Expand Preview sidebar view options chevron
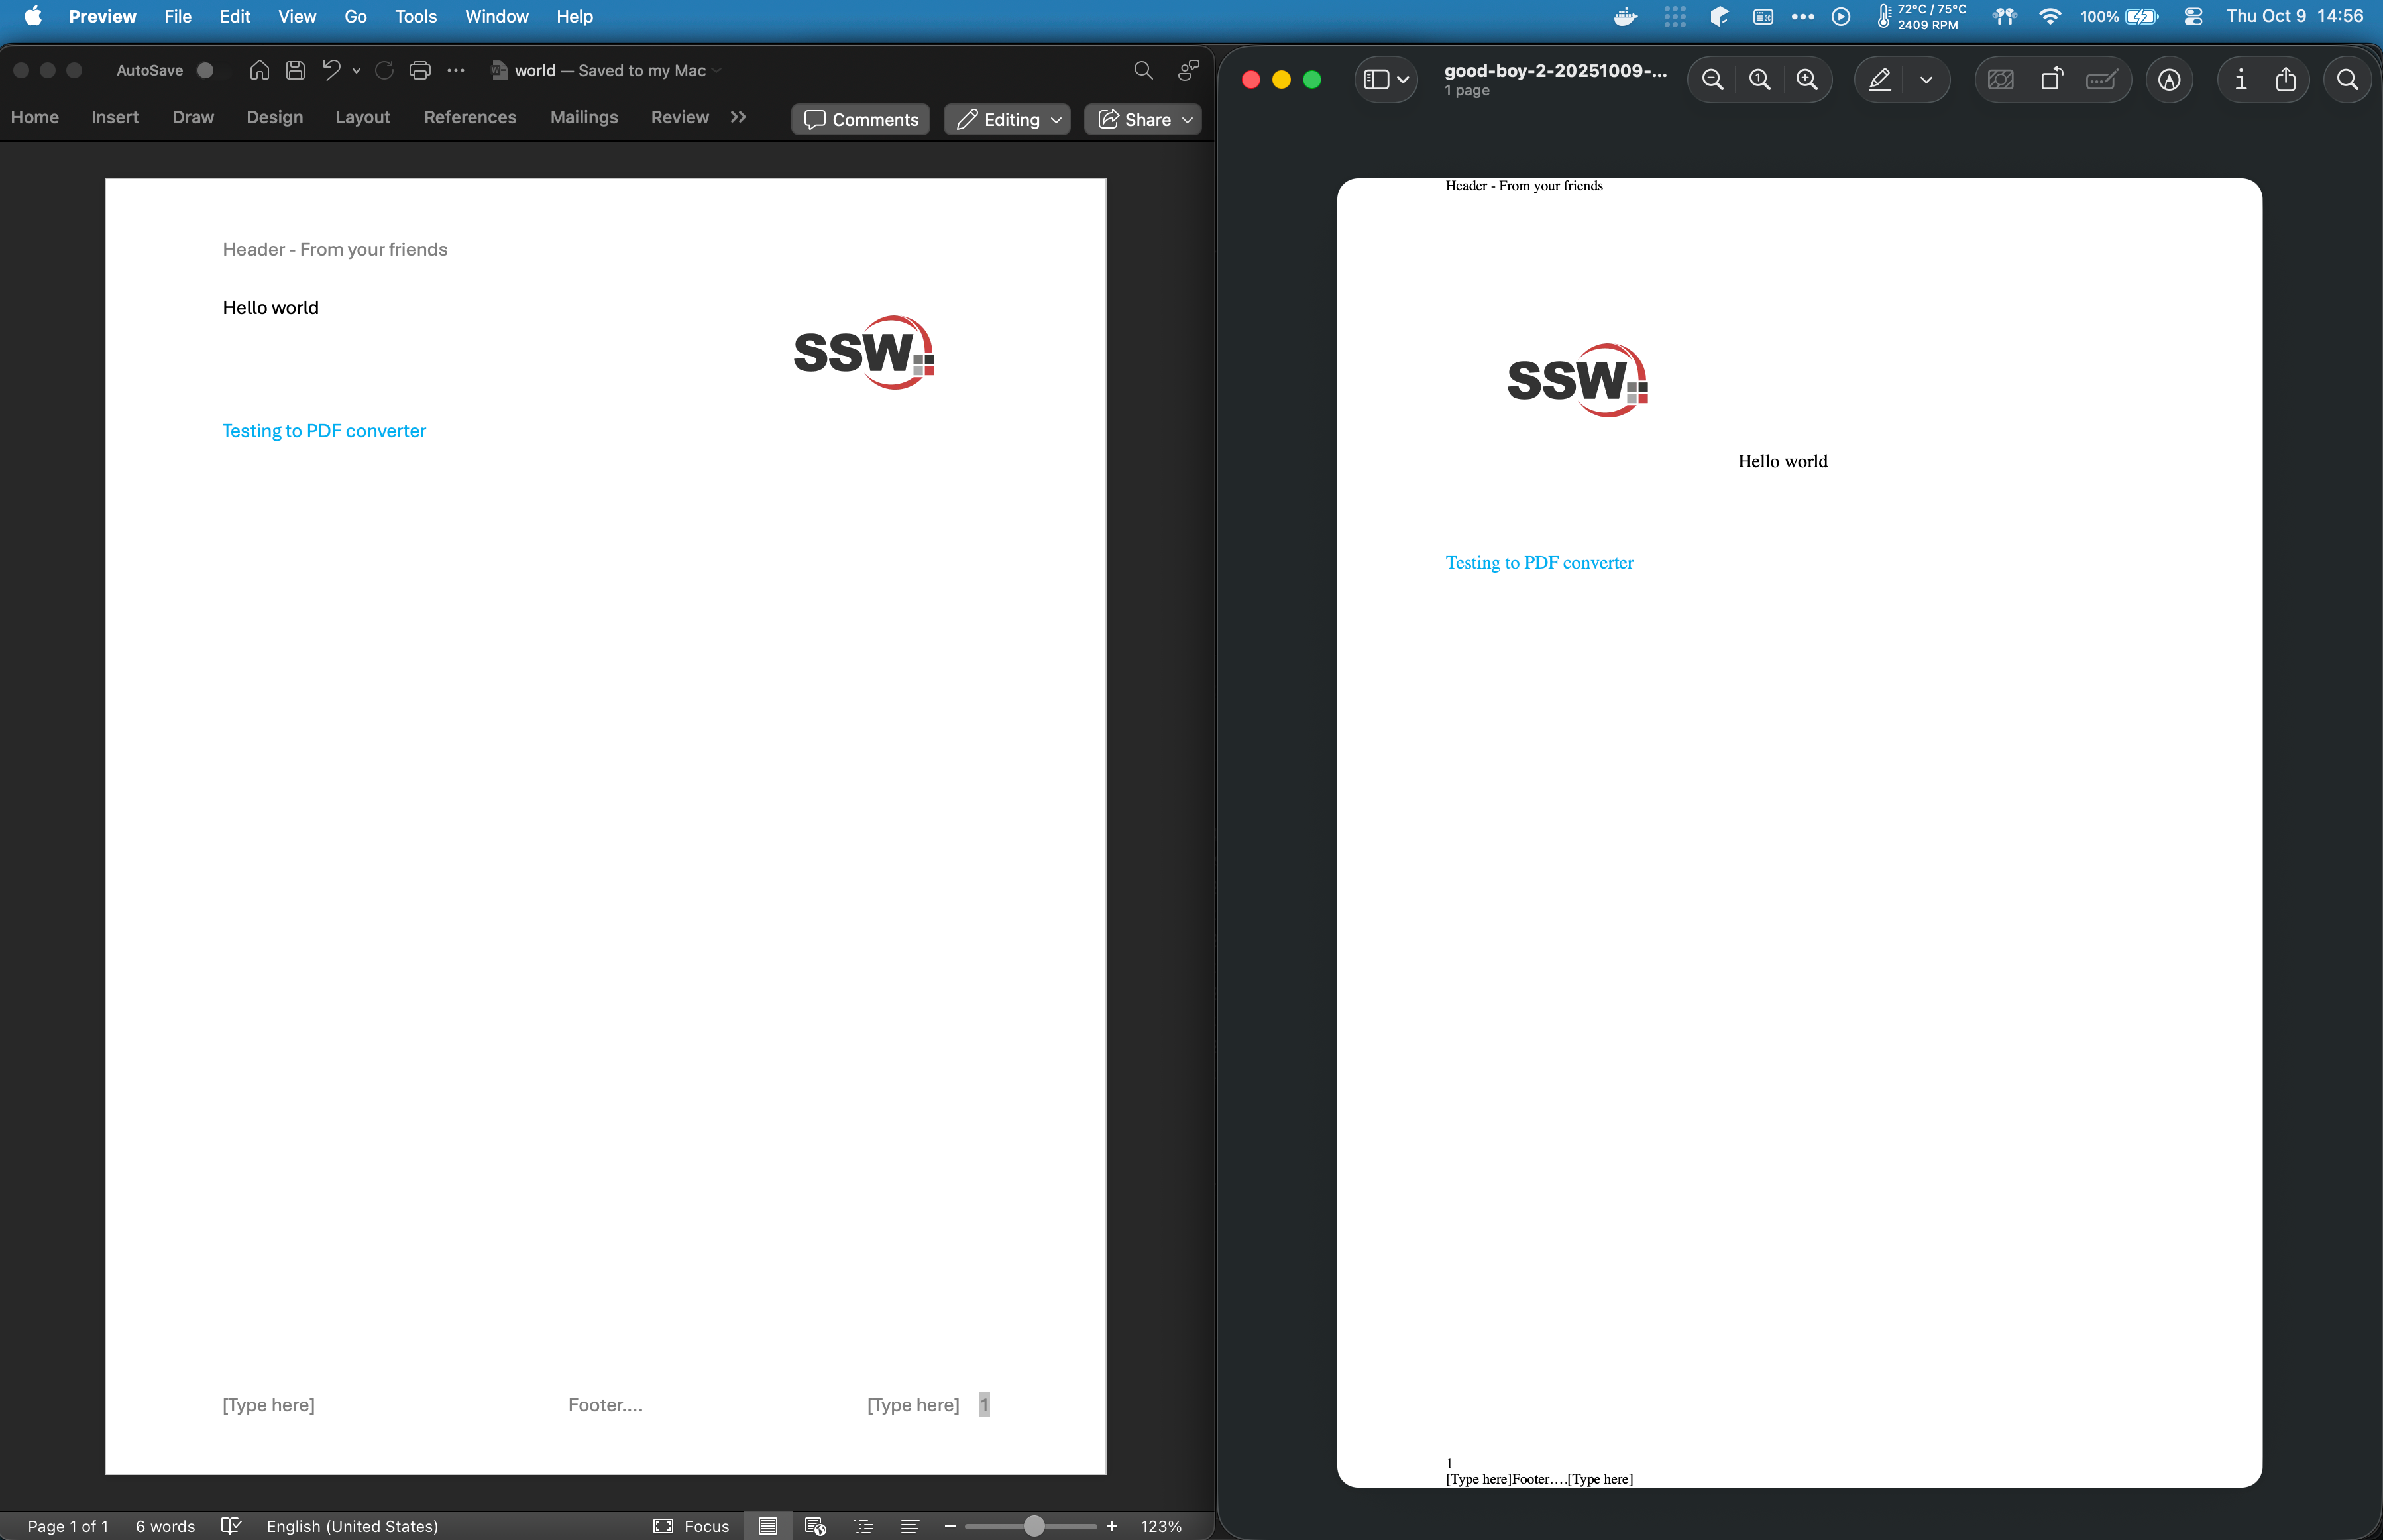The image size is (2383, 1540). coord(1403,80)
